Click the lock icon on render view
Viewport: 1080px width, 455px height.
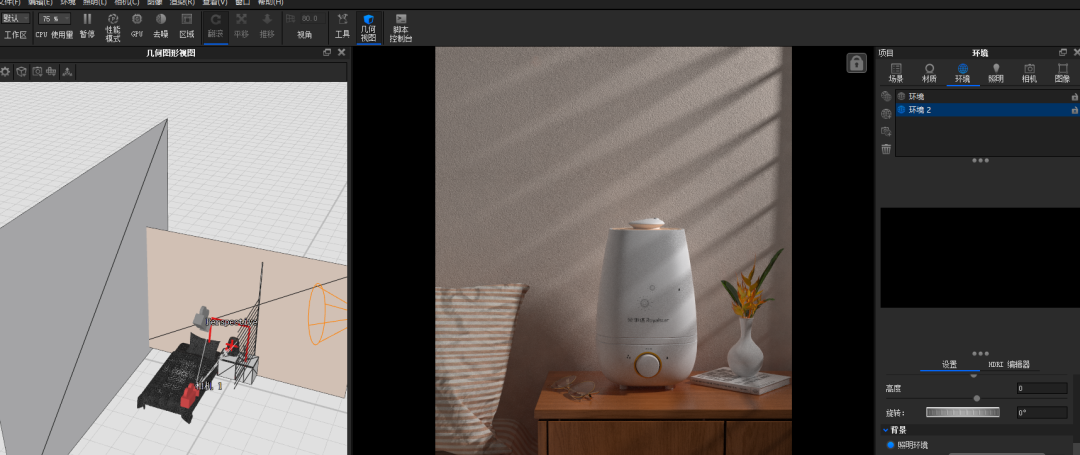click(x=856, y=63)
